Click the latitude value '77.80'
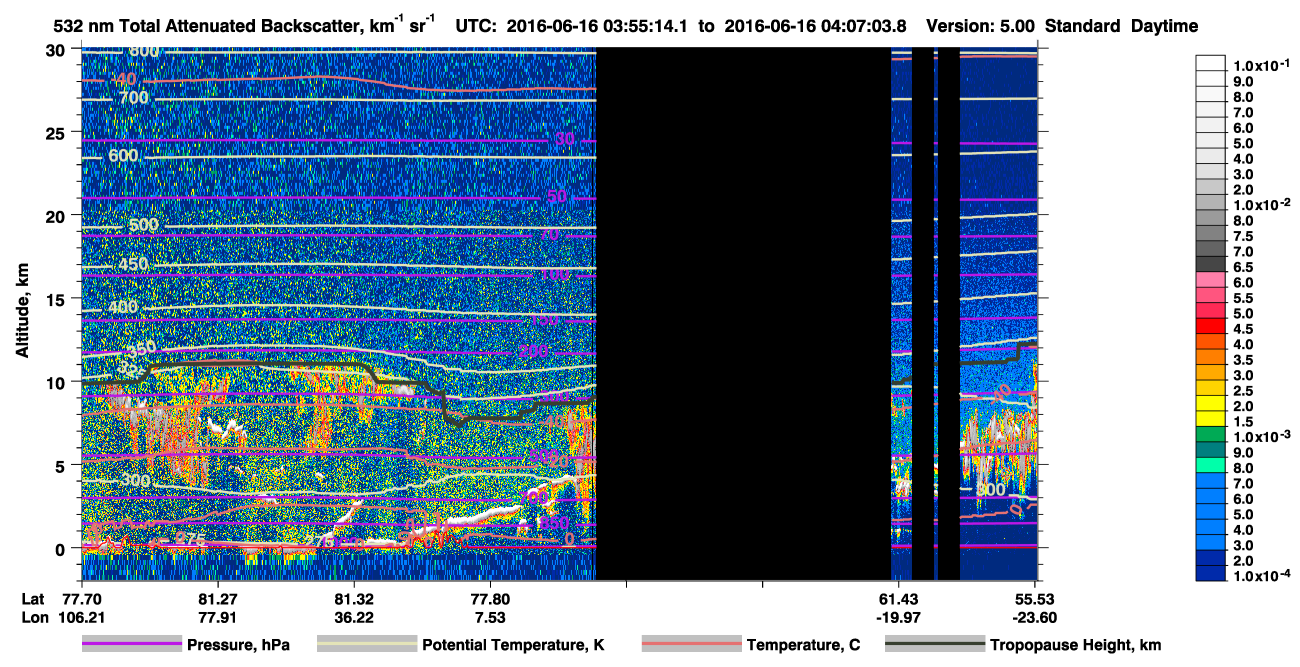The height and width of the screenshot is (667, 1300). tap(489, 598)
